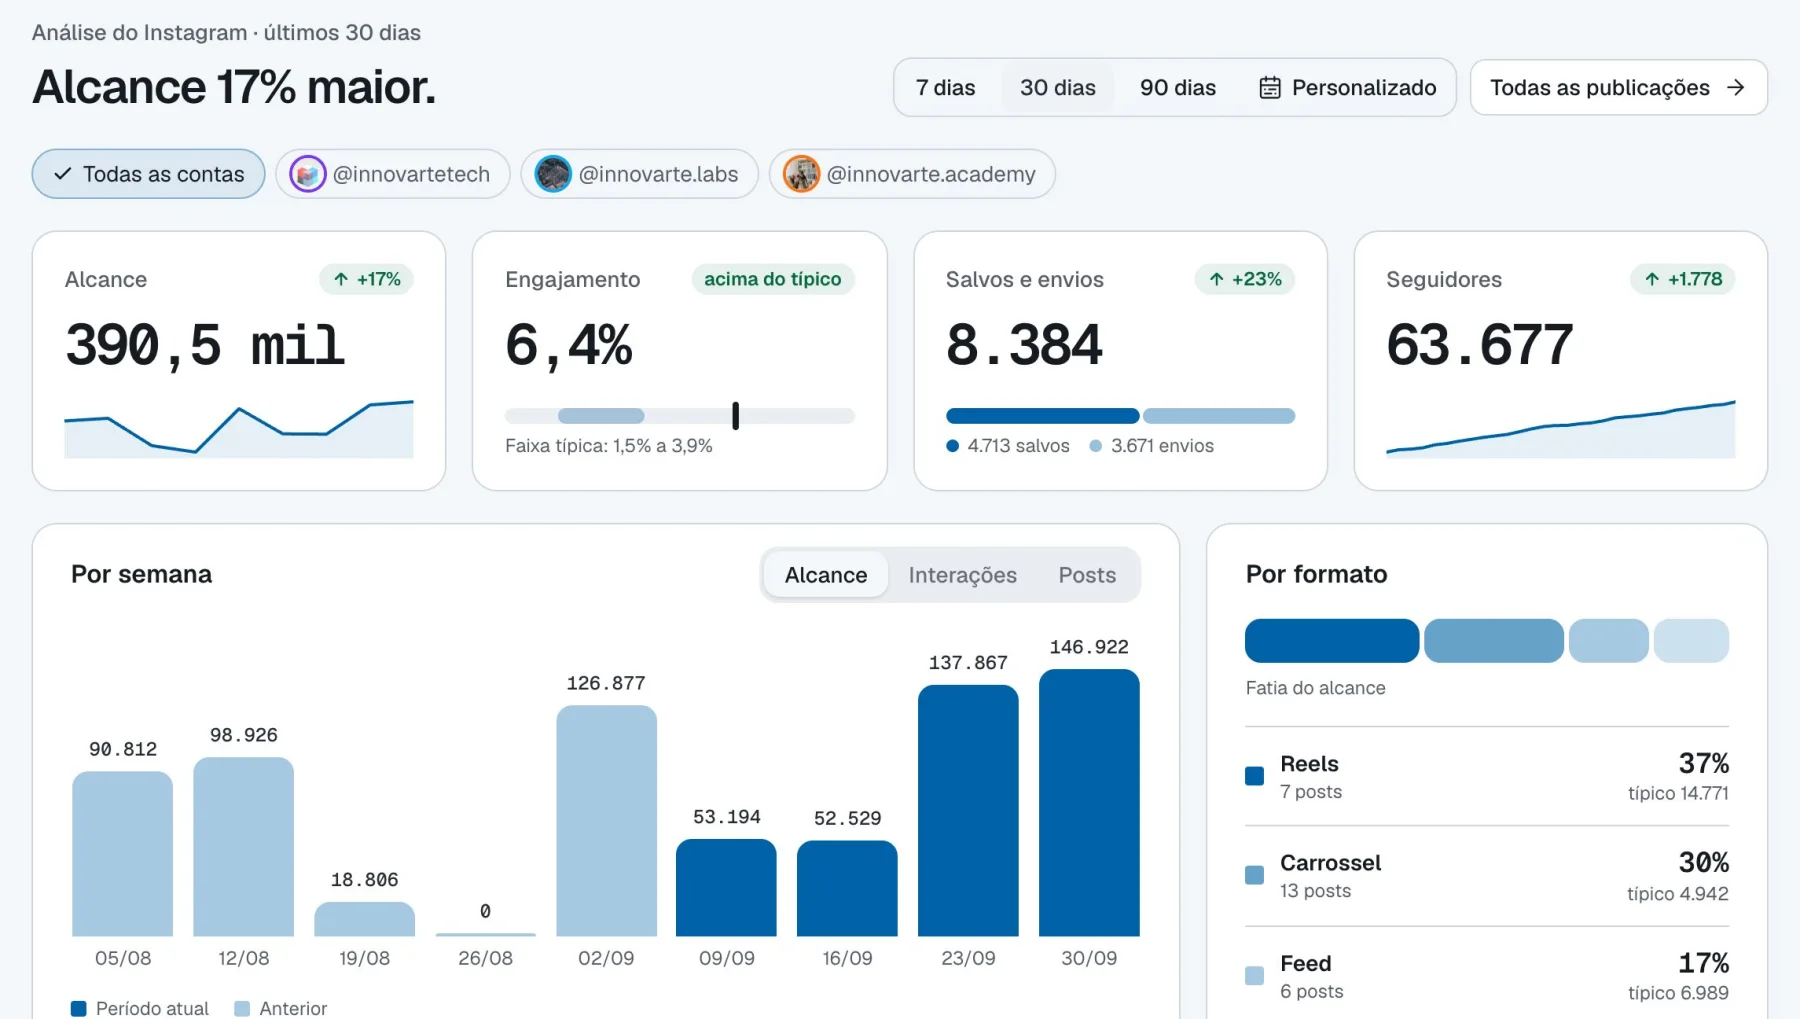The height and width of the screenshot is (1019, 1800).
Task: Click the Reels color swatch in the format list
Action: (1254, 776)
